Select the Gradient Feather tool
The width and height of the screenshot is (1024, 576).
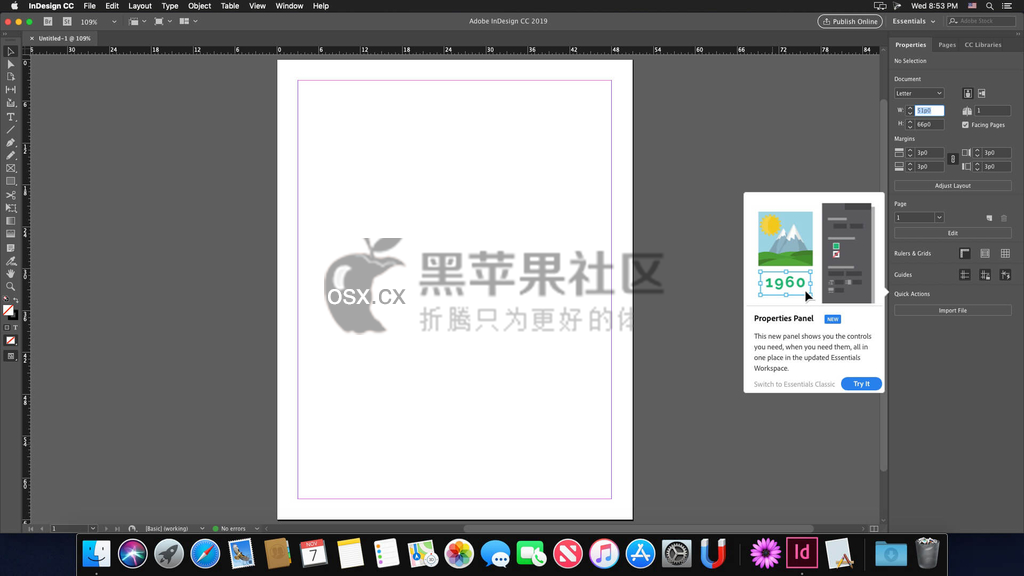click(10, 234)
